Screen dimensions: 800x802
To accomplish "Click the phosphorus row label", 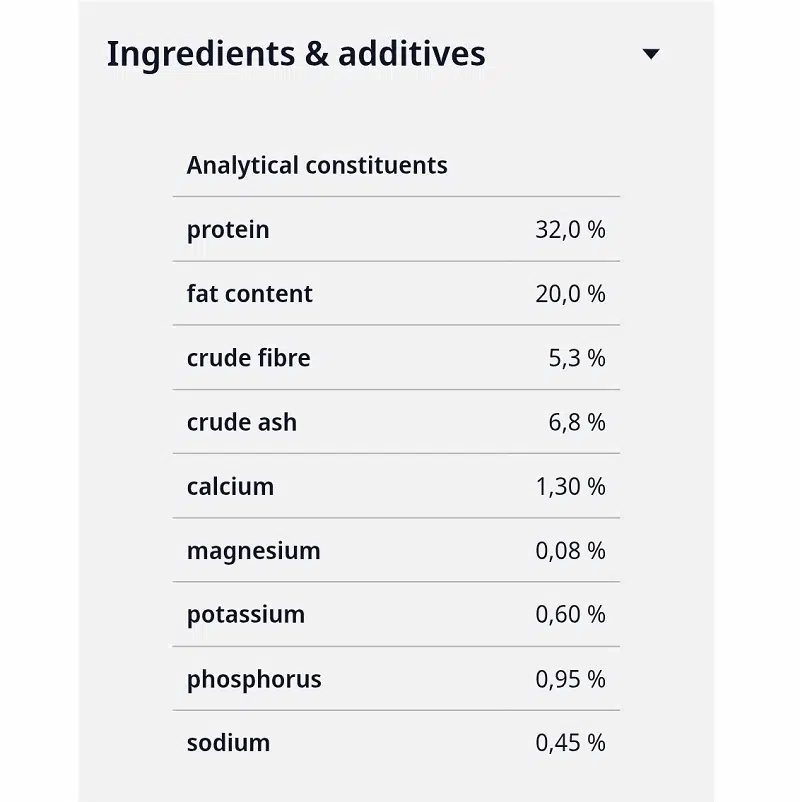I will pos(254,680).
